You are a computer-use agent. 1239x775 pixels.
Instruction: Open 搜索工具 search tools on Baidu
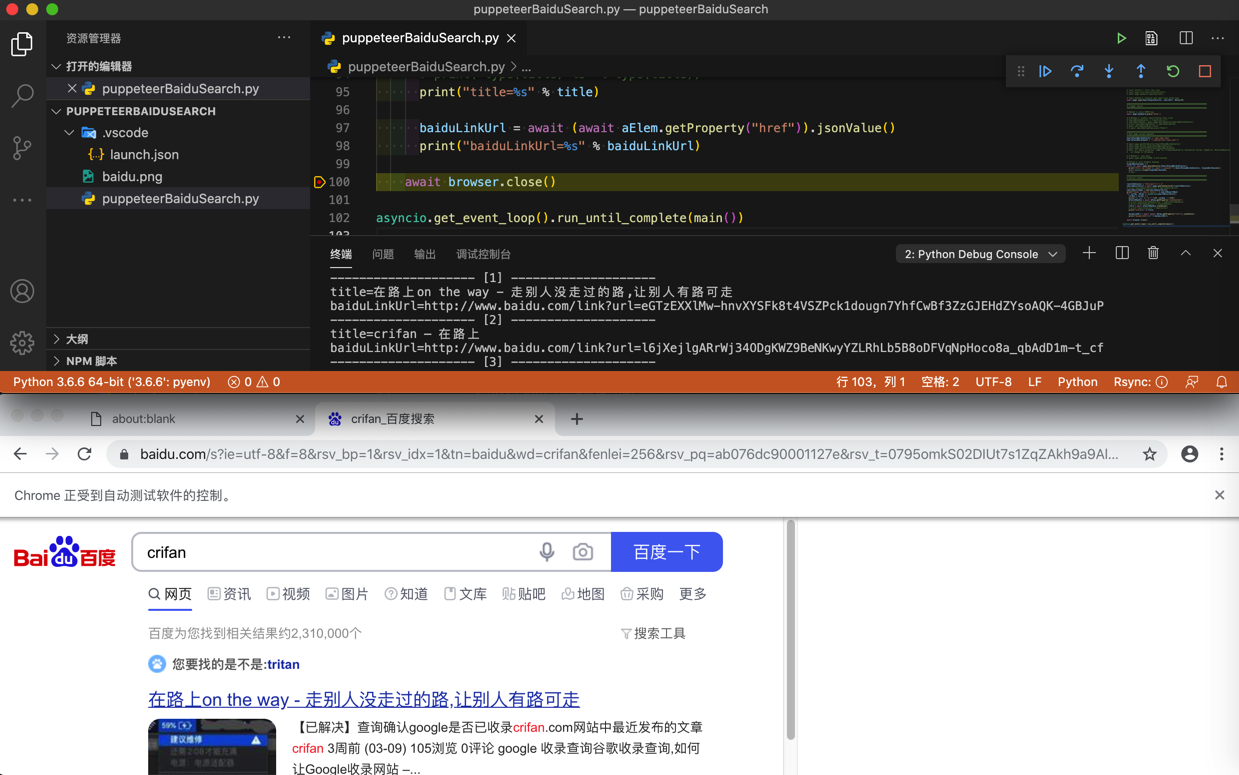tap(653, 633)
